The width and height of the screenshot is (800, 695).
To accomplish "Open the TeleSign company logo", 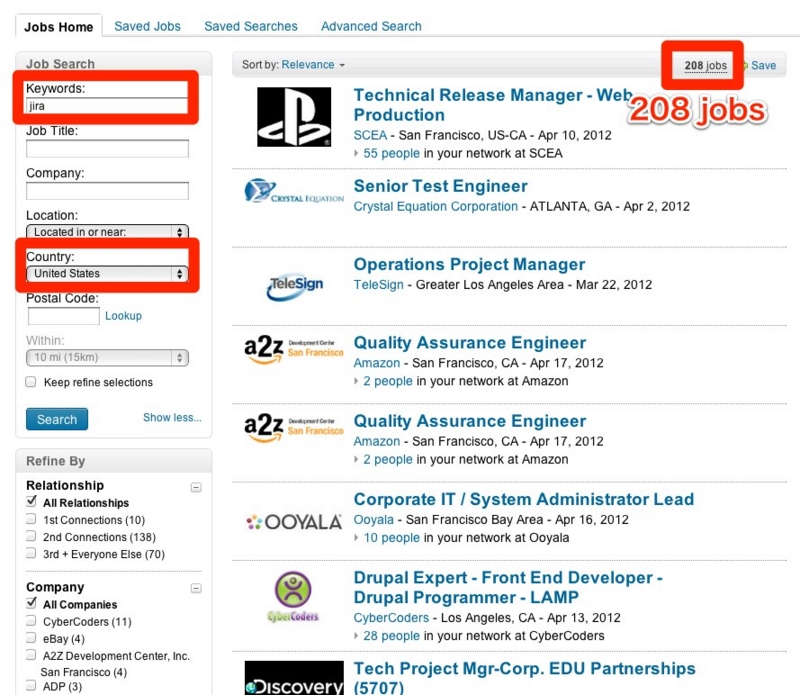I will [295, 287].
